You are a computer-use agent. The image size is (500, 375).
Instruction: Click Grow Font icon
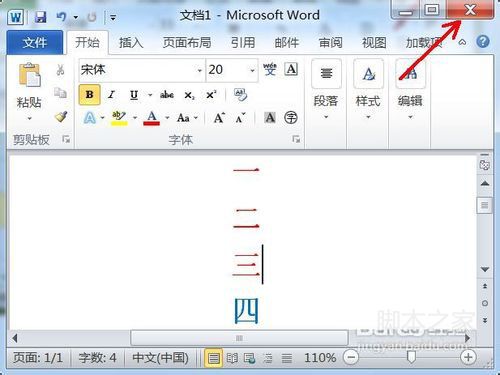[219, 118]
